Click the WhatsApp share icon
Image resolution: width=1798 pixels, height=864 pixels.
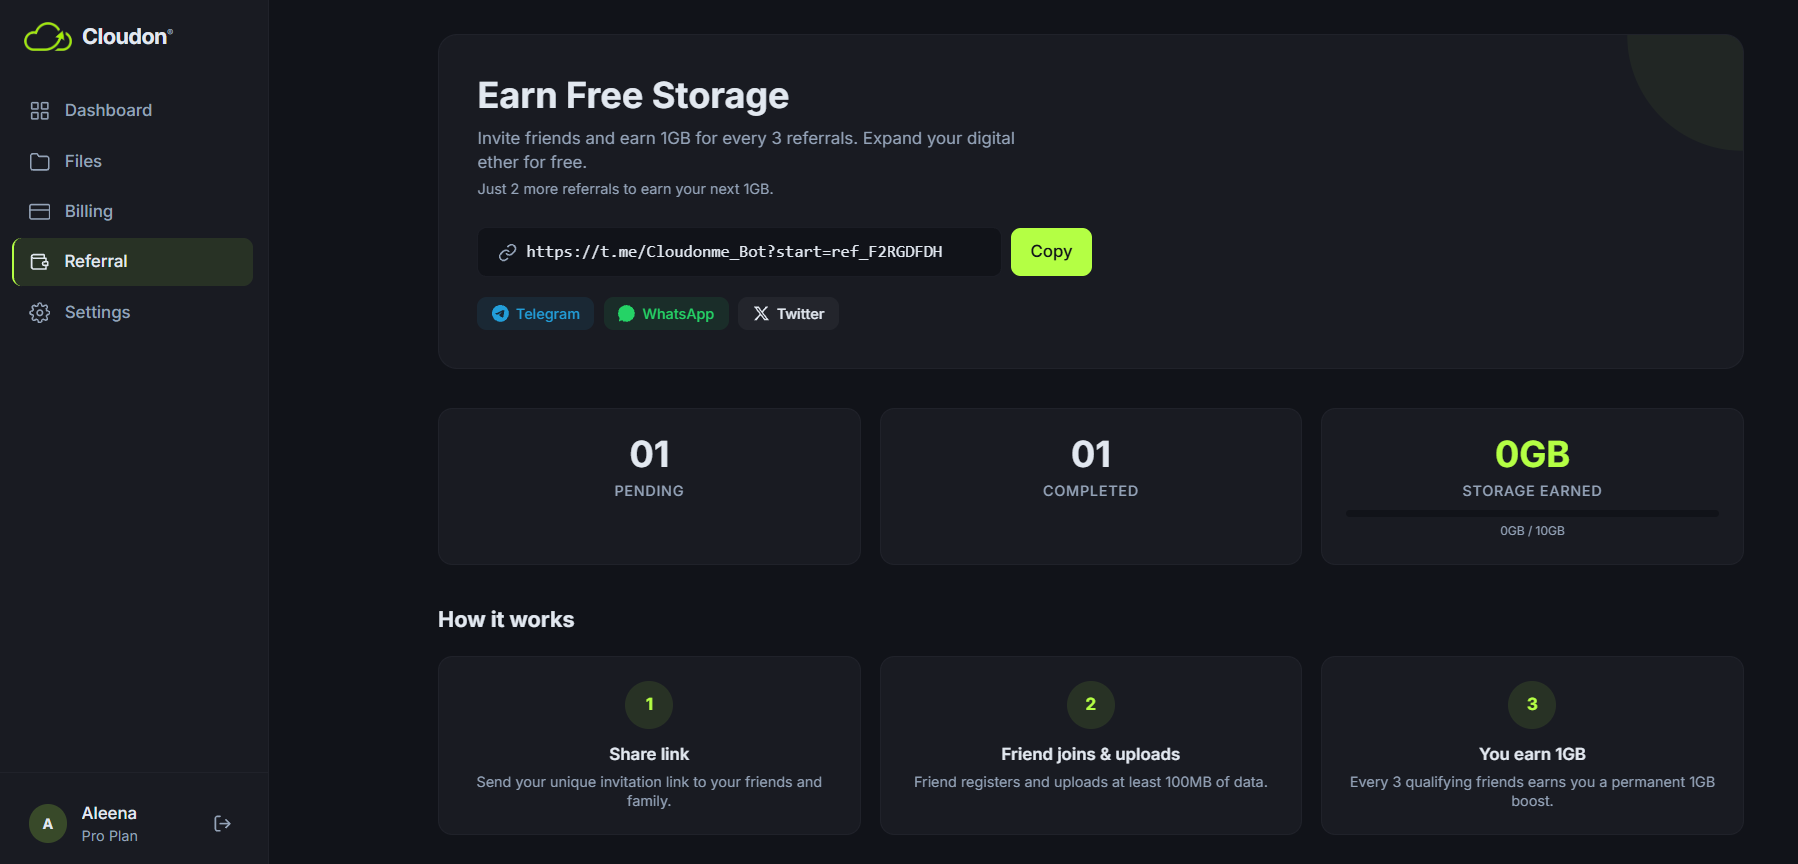(x=627, y=313)
